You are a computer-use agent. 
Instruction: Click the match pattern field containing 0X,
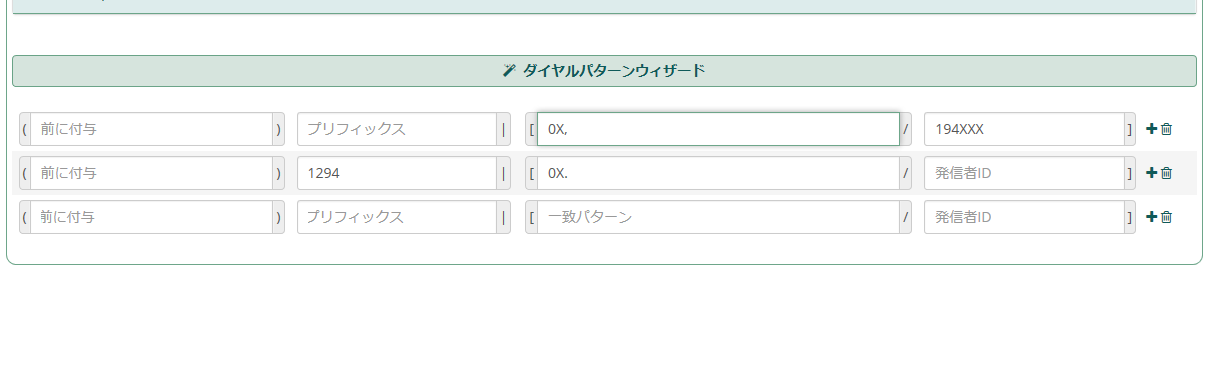point(718,129)
